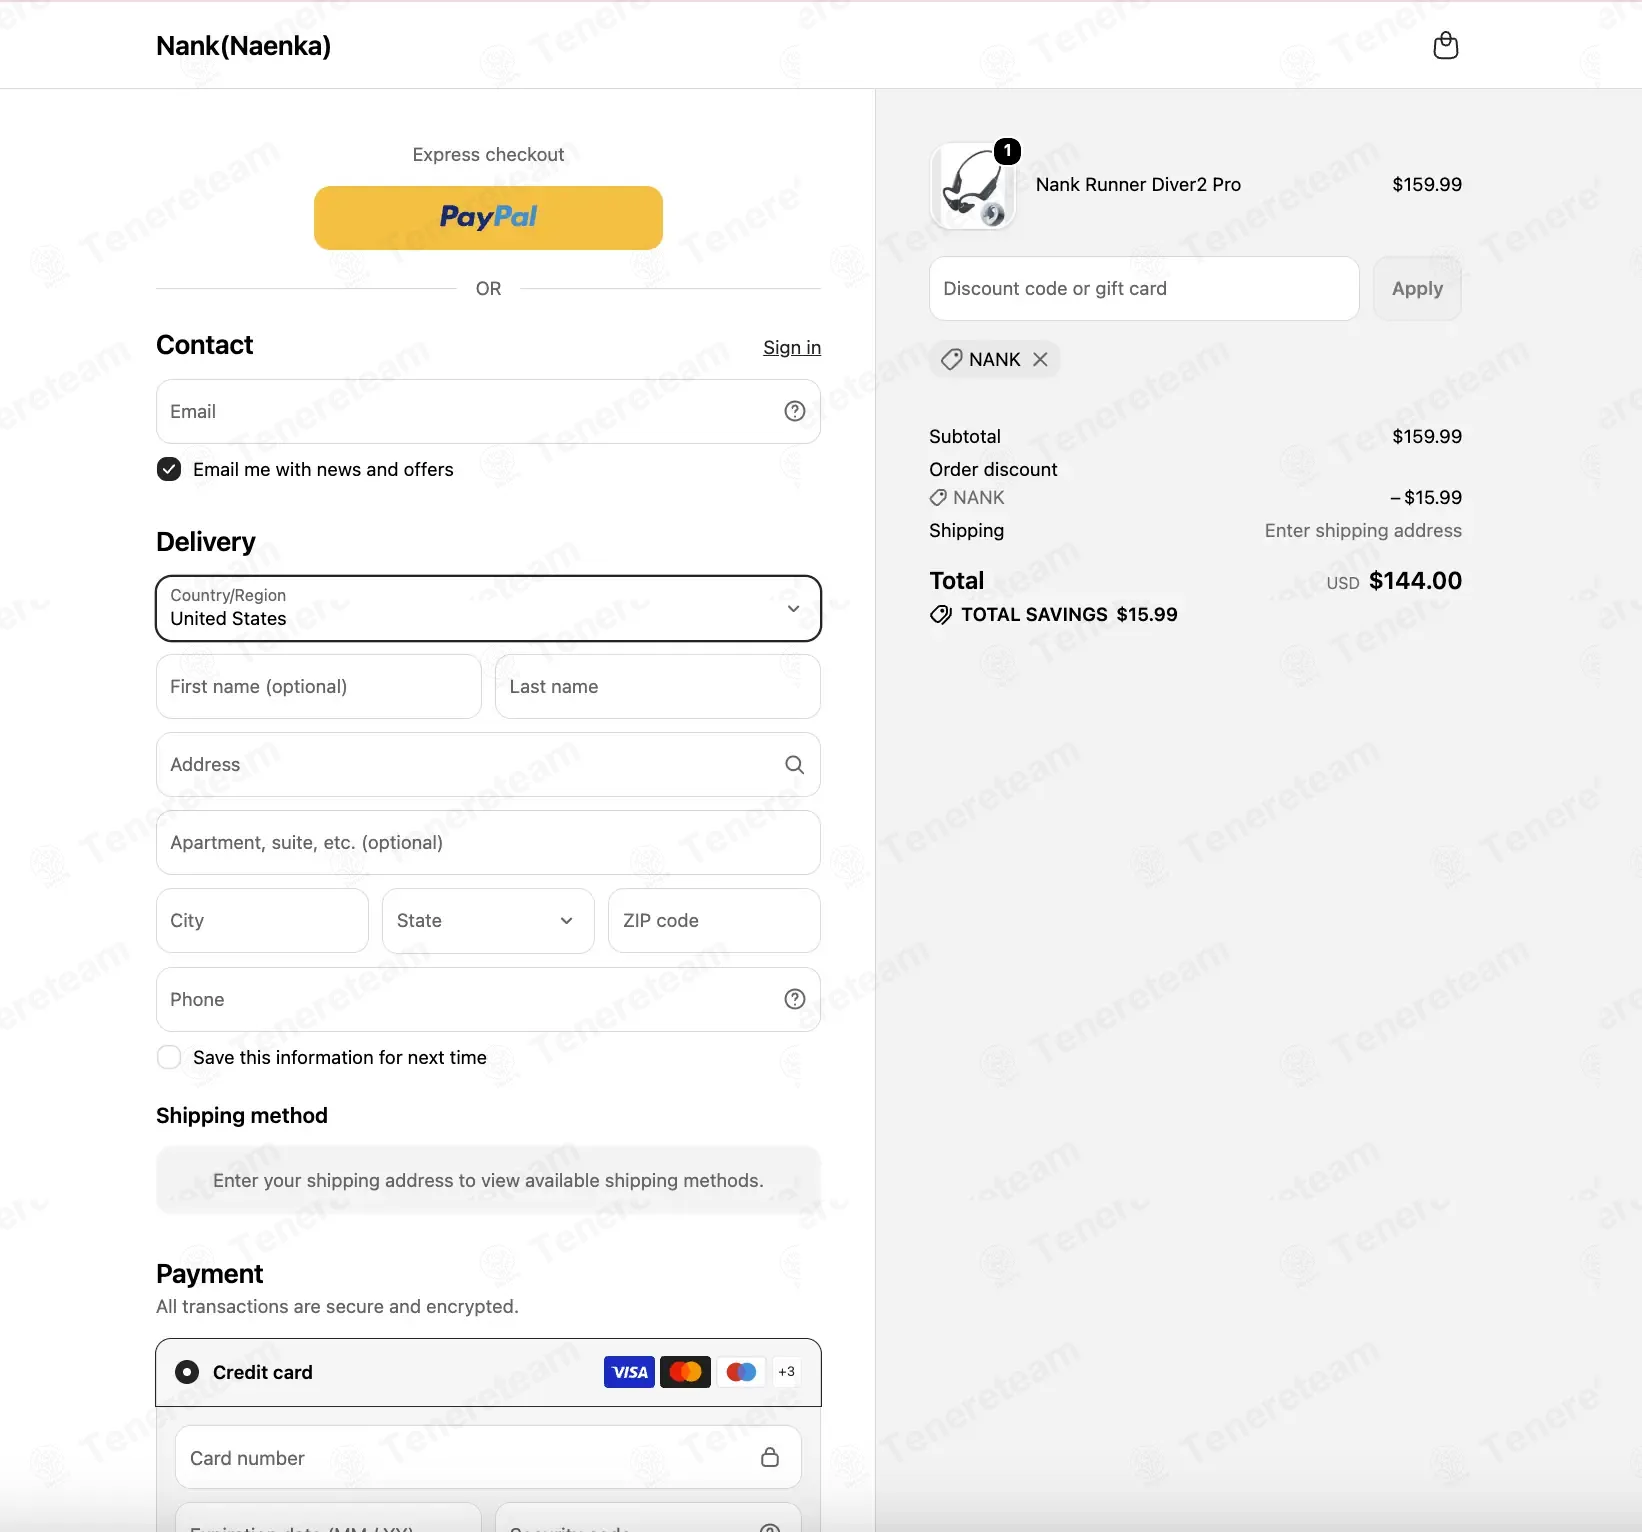
Task: Expand the State dropdown
Action: tap(488, 921)
